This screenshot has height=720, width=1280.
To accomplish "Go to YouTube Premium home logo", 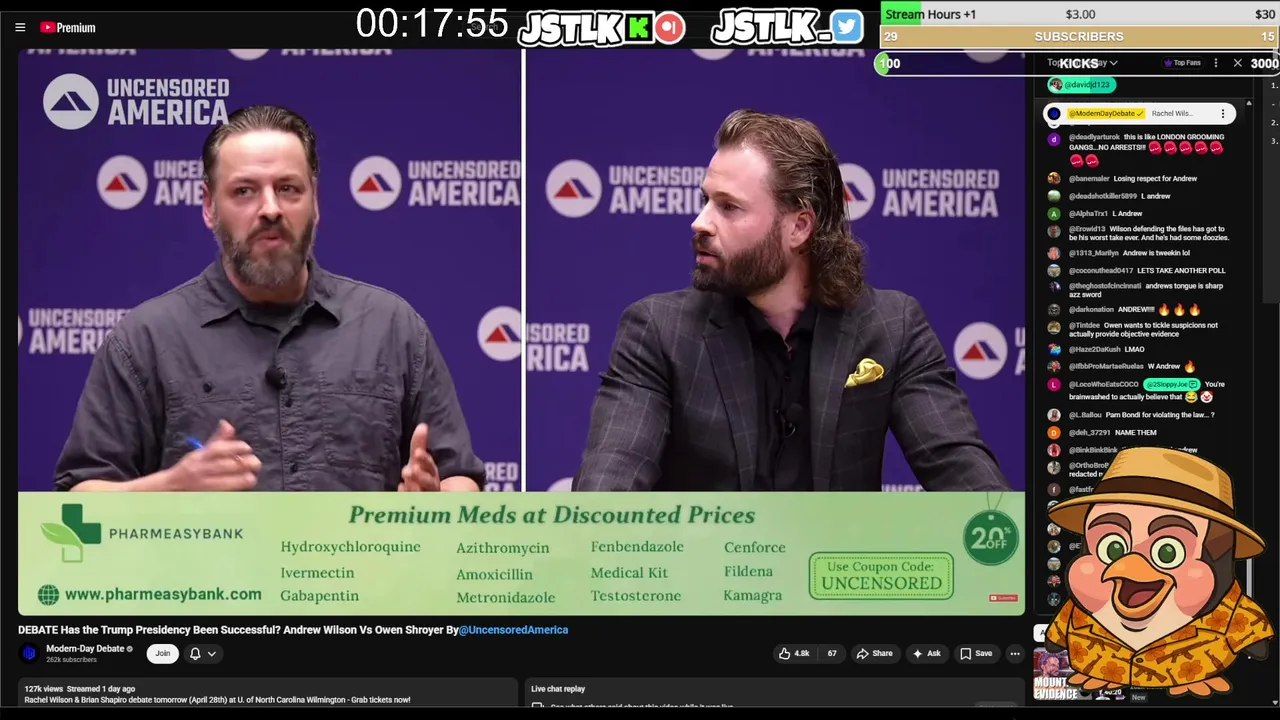I will point(68,28).
